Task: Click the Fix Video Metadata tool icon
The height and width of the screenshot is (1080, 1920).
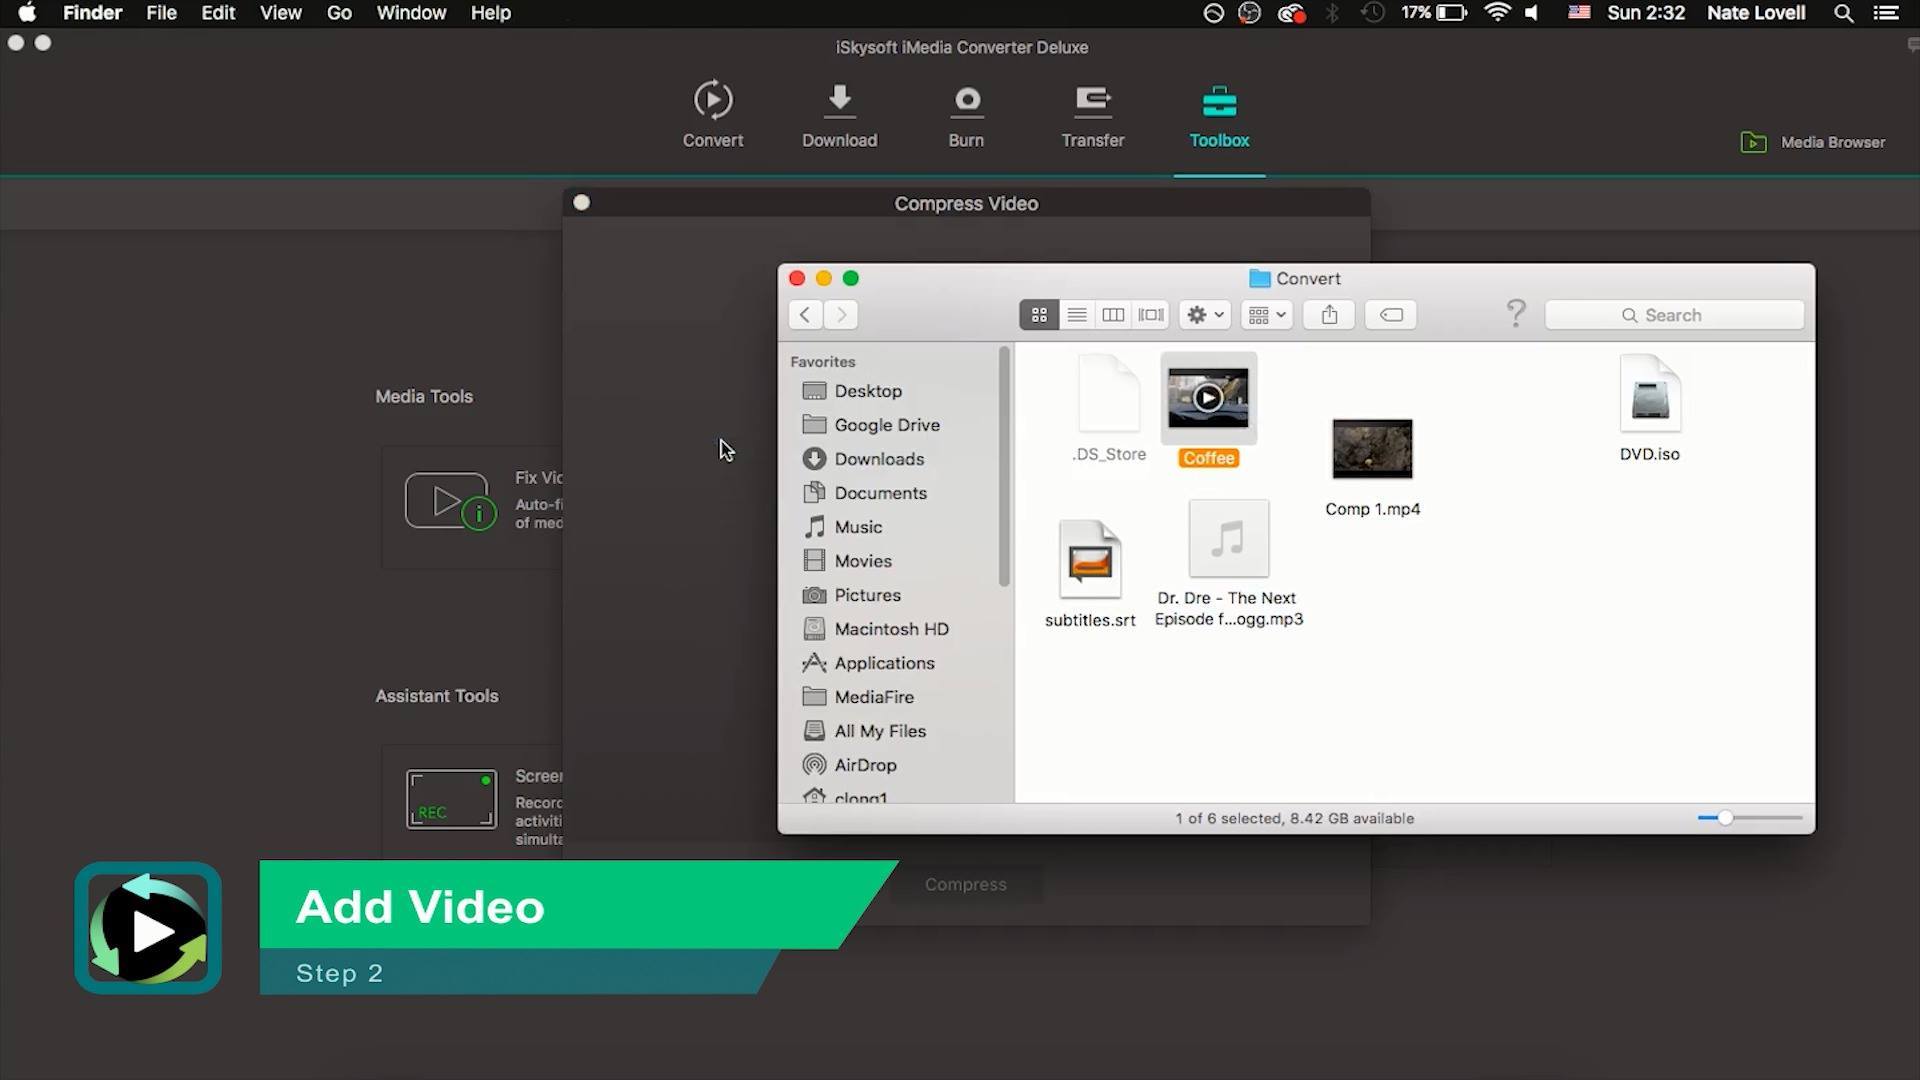Action: click(450, 501)
